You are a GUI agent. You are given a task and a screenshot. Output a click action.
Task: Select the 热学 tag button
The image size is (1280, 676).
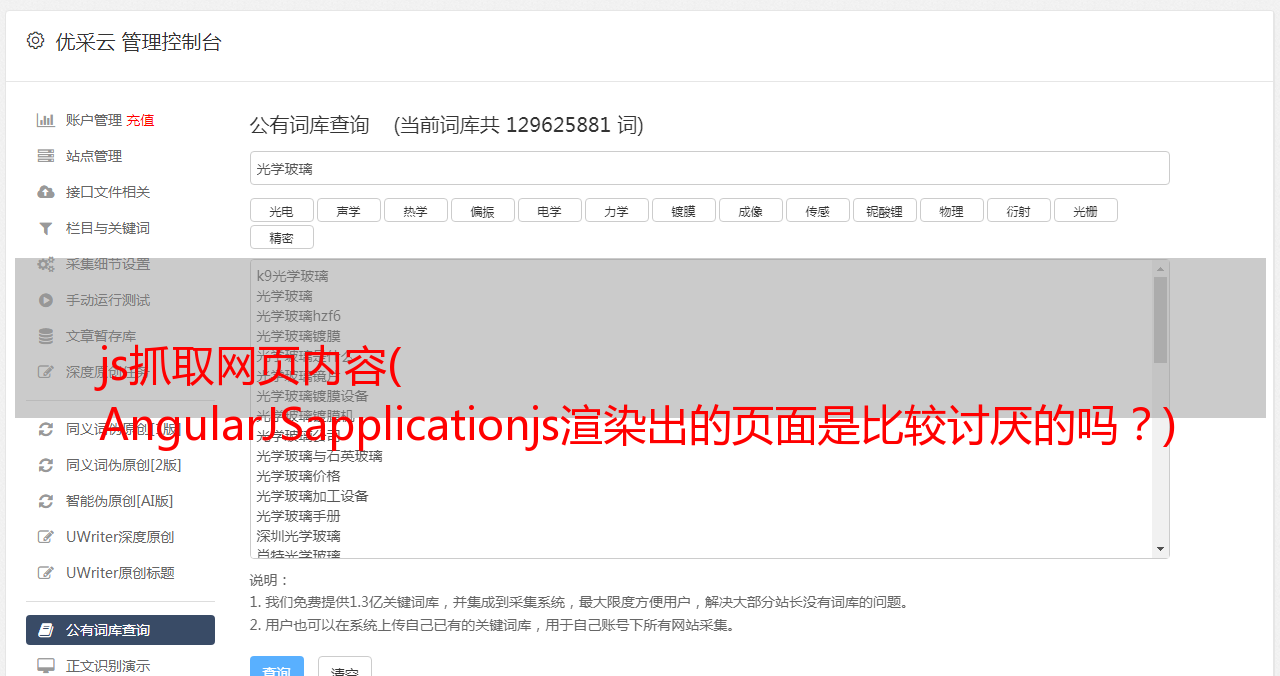tap(415, 210)
